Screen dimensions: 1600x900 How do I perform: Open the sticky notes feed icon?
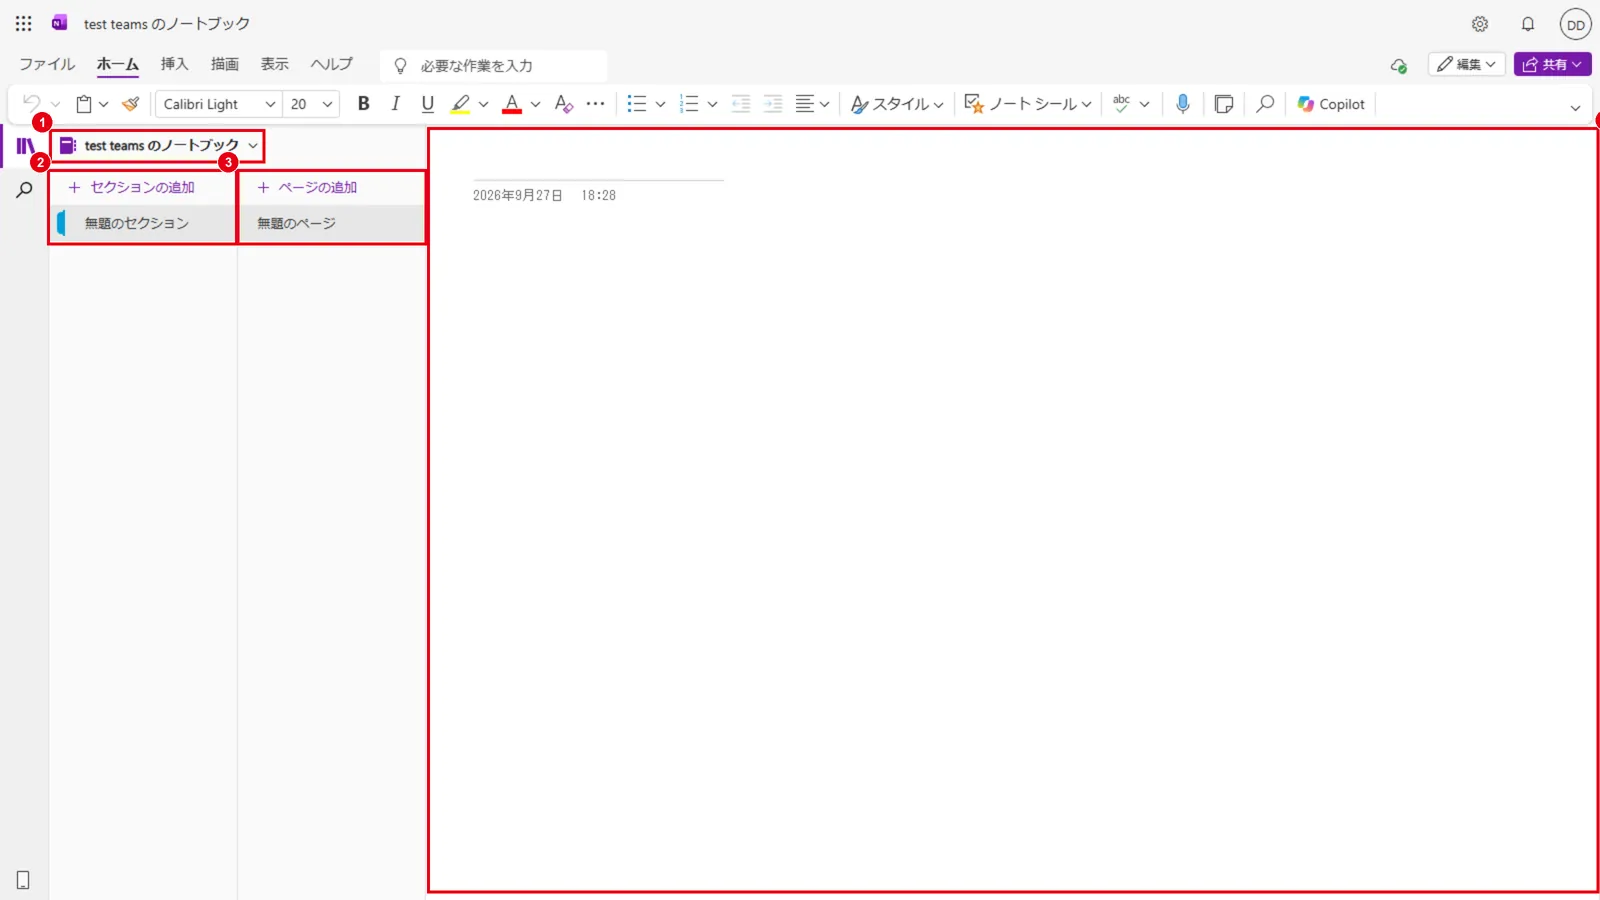(x=1223, y=103)
